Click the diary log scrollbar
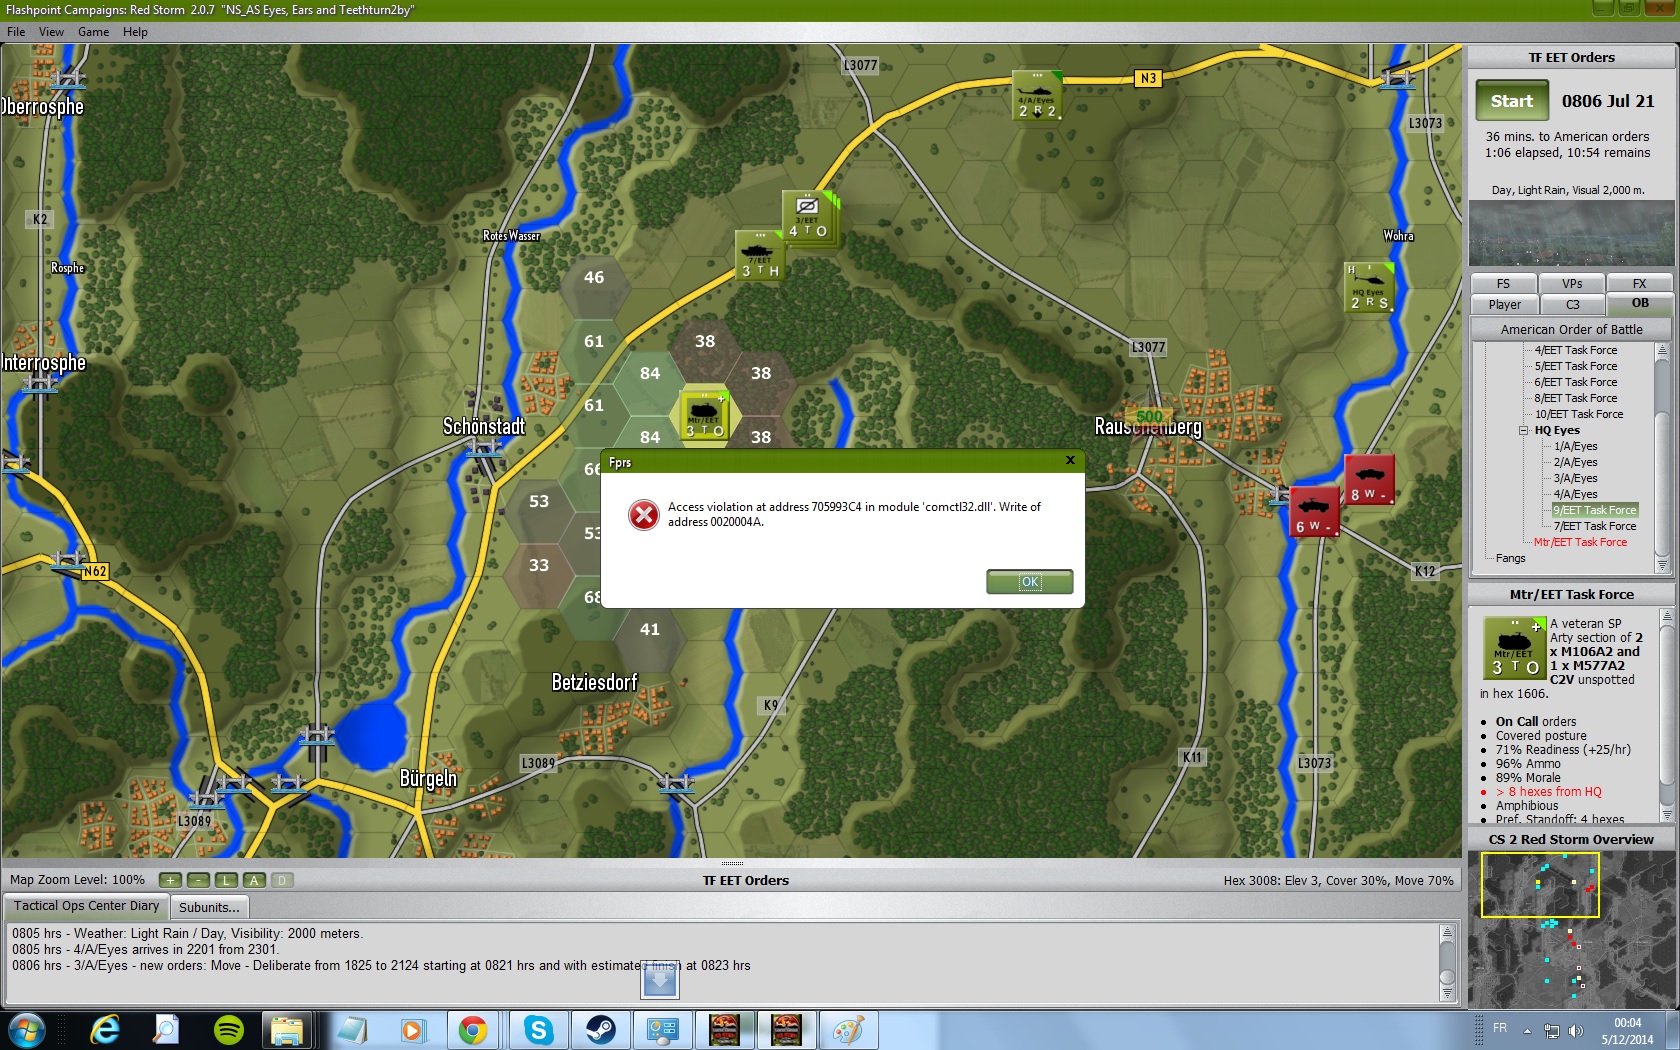Image resolution: width=1680 pixels, height=1050 pixels. tap(1447, 962)
